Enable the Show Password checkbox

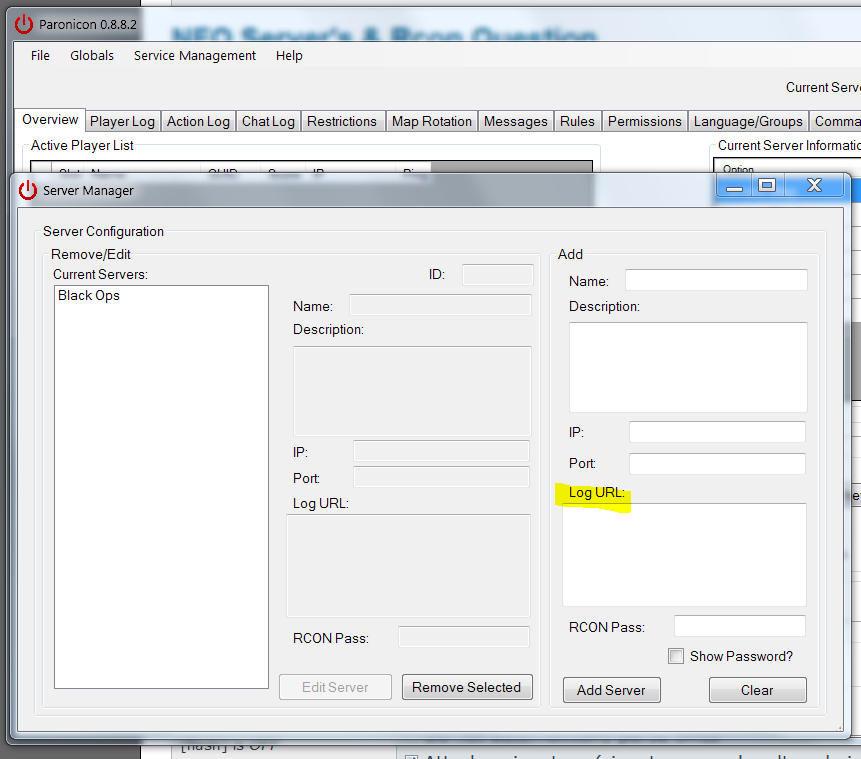coord(676,656)
